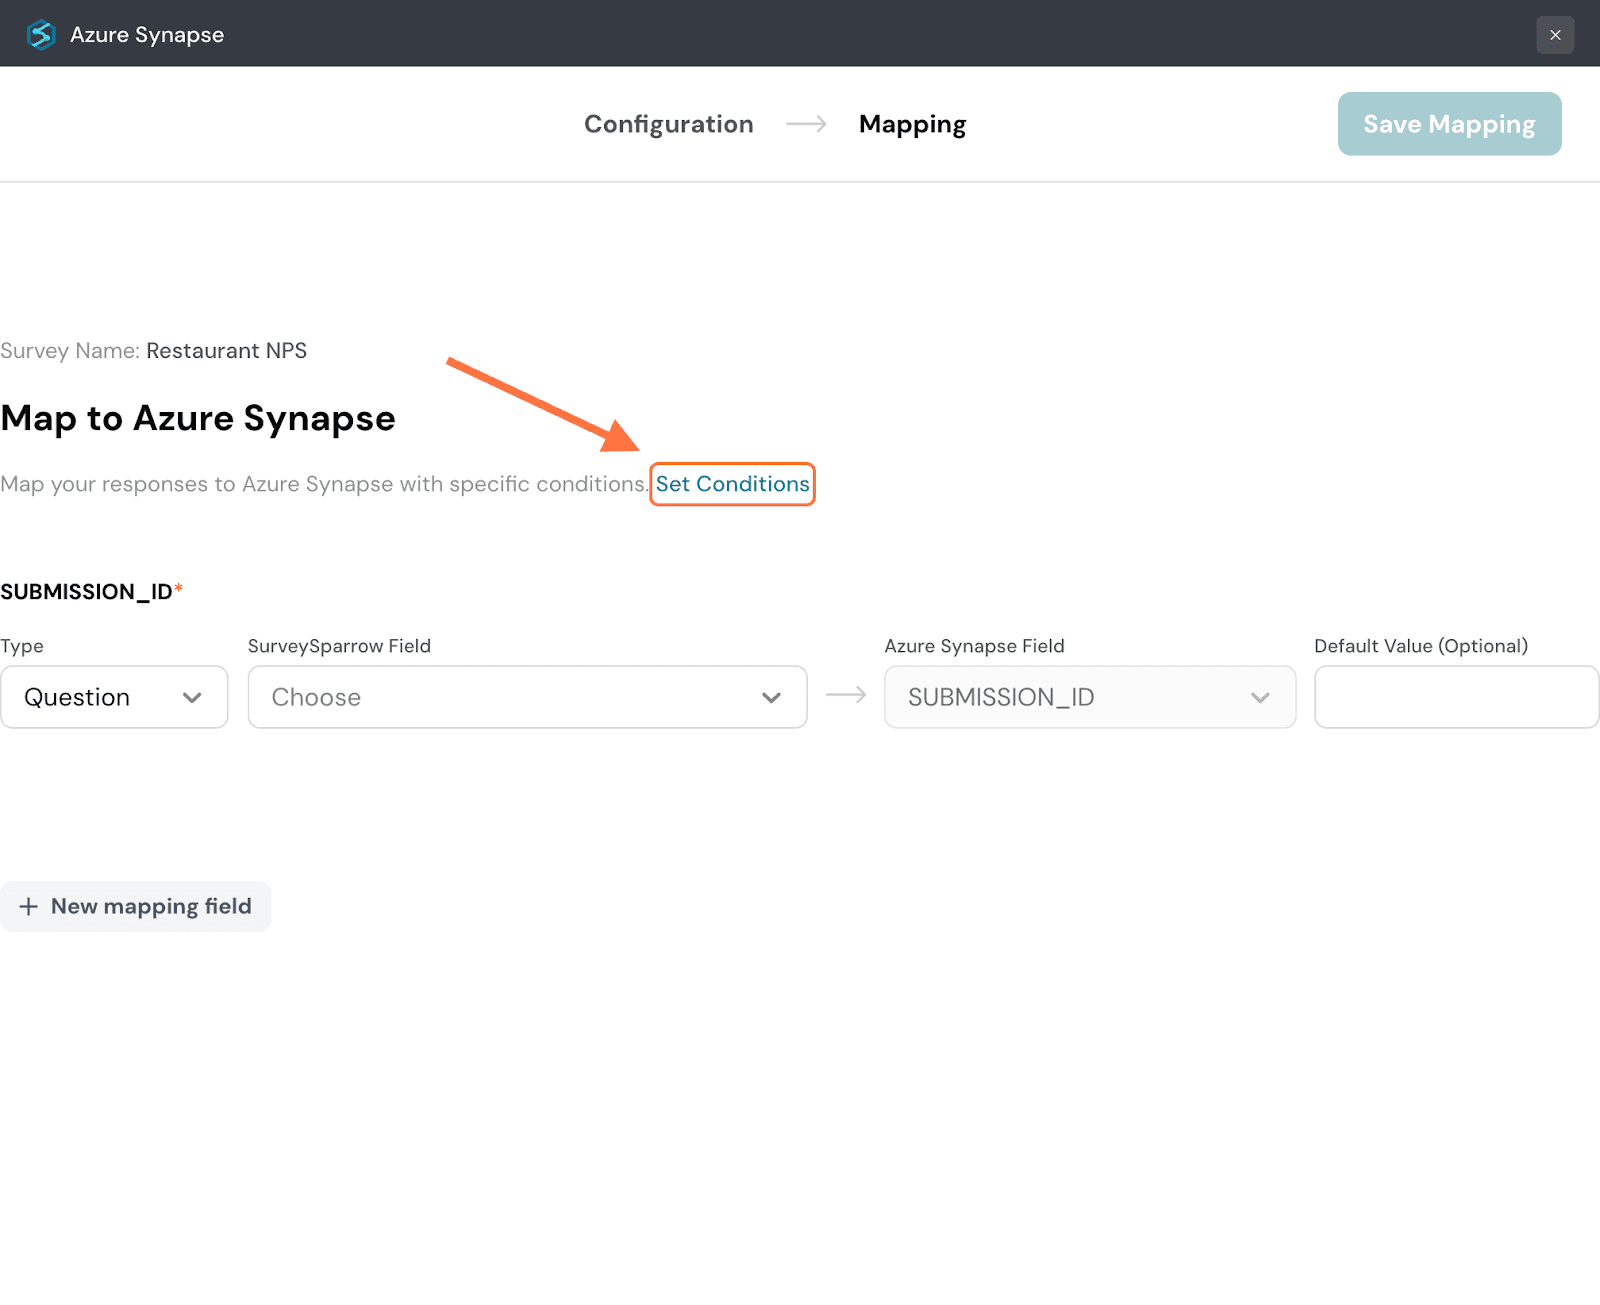Go back to the Configuration step

pyautogui.click(x=668, y=124)
